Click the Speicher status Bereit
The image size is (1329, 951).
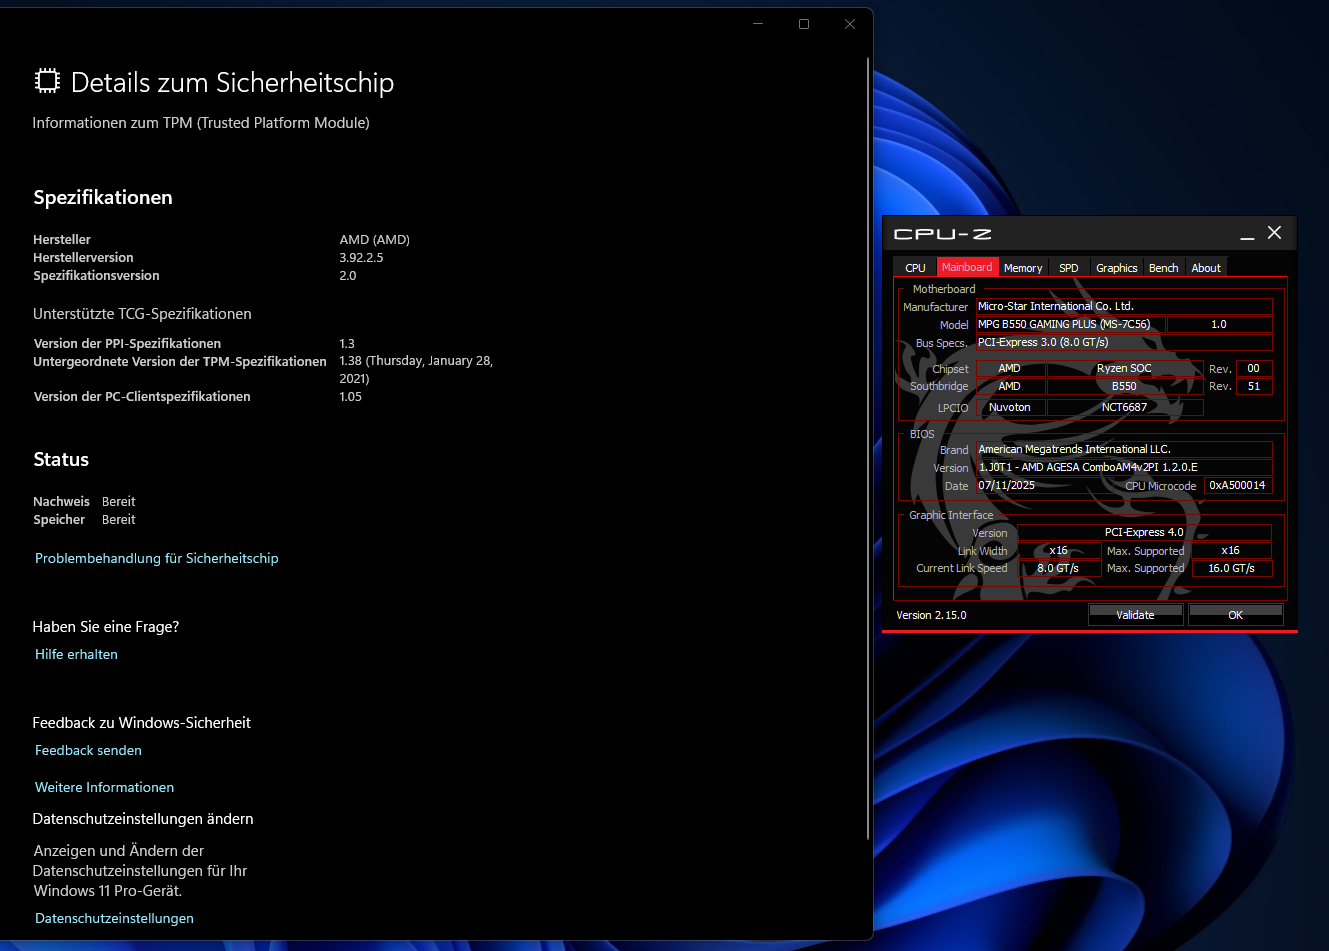[118, 519]
